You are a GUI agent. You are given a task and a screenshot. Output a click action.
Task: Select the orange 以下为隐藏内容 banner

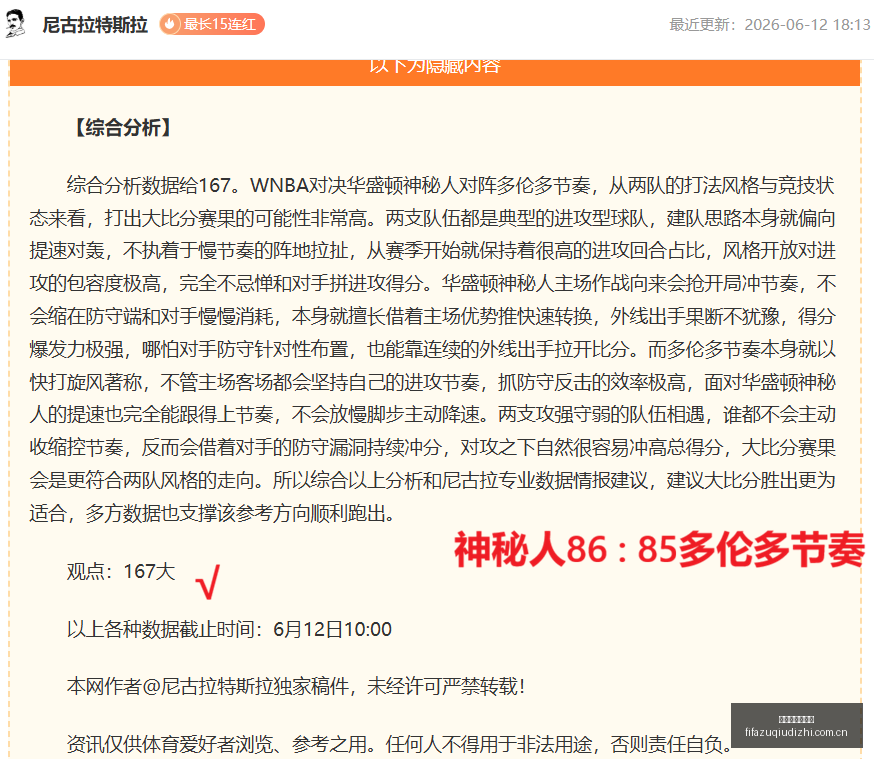tap(435, 72)
